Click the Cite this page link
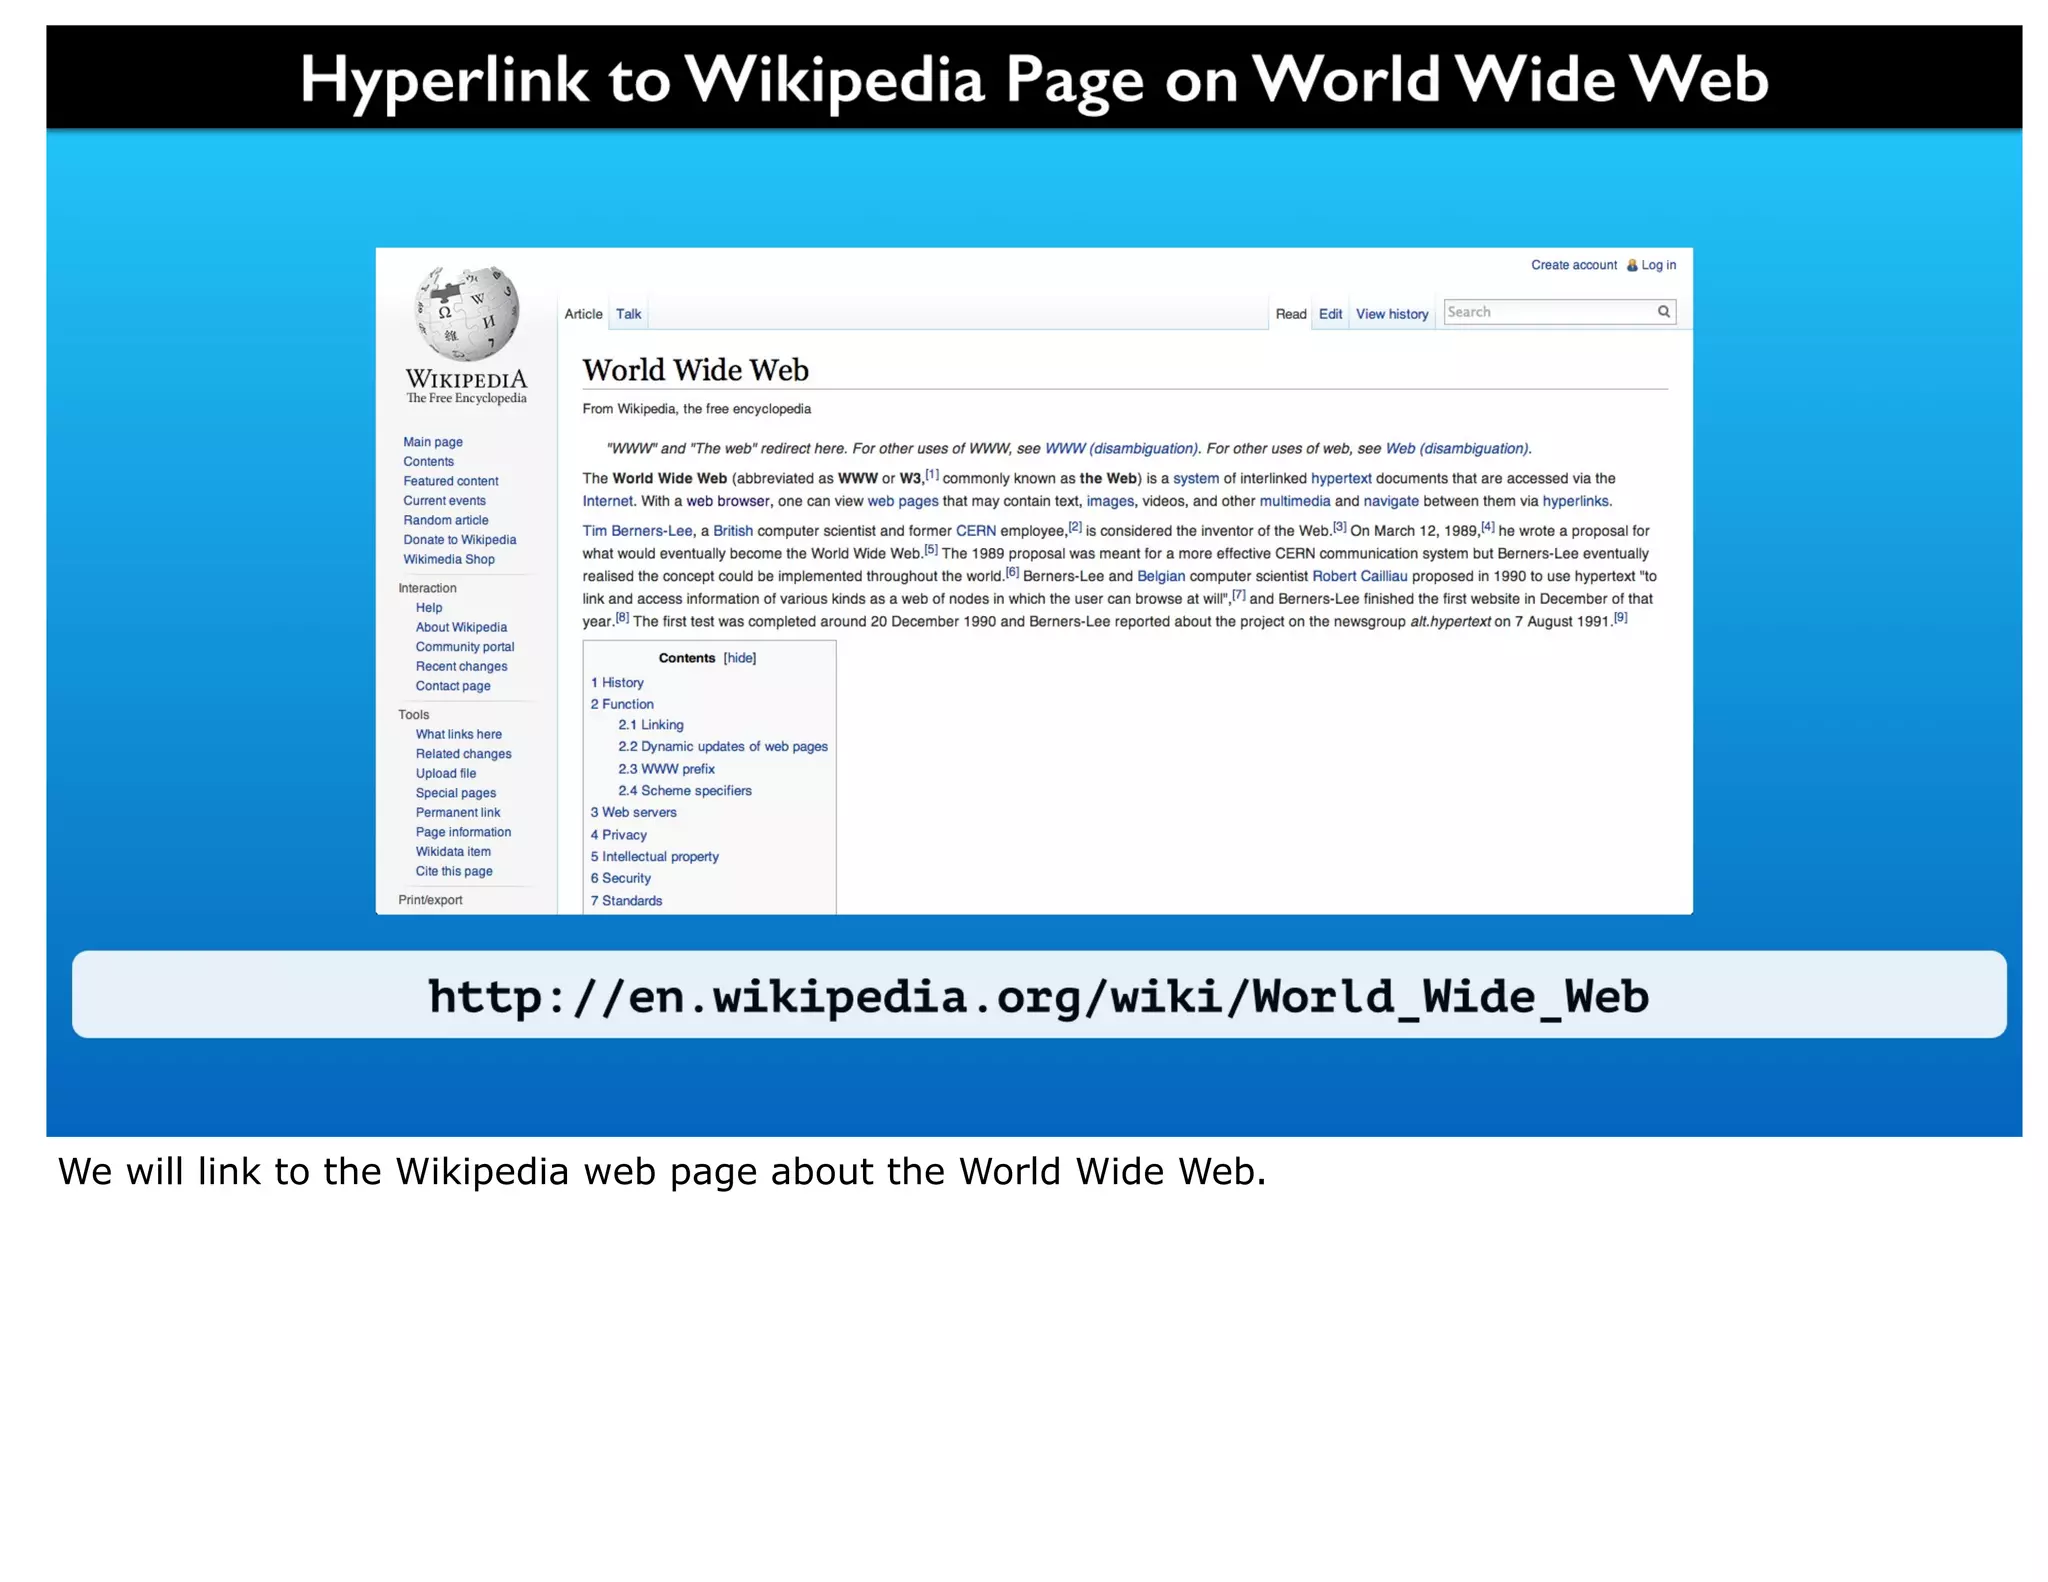The height and width of the screenshot is (1582, 2048). point(454,871)
